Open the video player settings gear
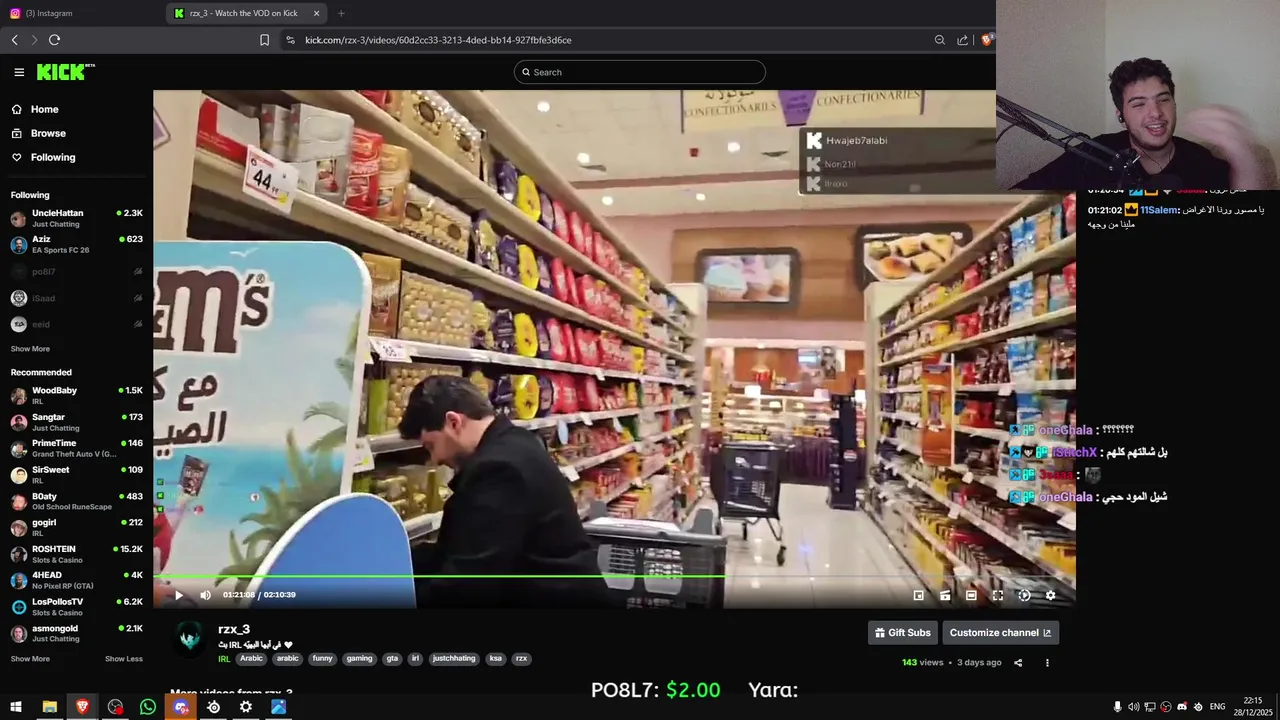The width and height of the screenshot is (1280, 720). pyautogui.click(x=1050, y=595)
